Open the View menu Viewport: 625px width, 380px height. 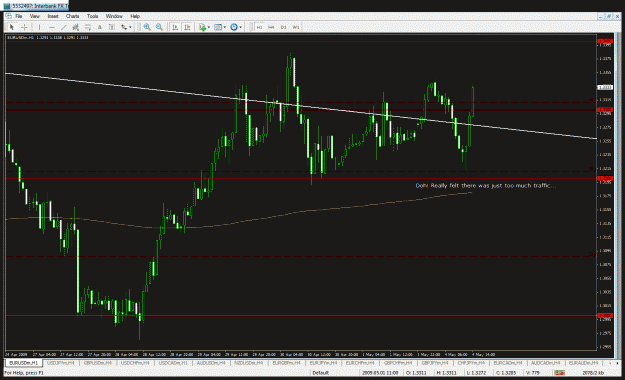pos(35,16)
